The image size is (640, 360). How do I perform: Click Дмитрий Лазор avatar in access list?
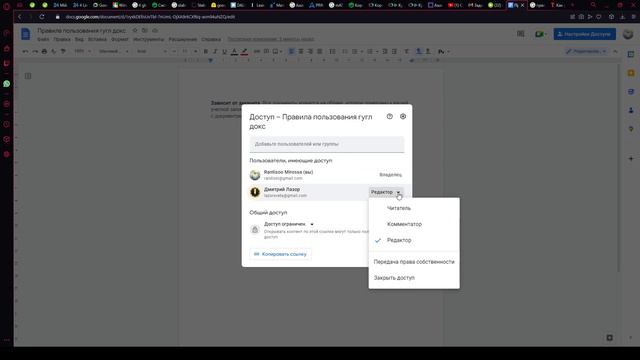255,192
